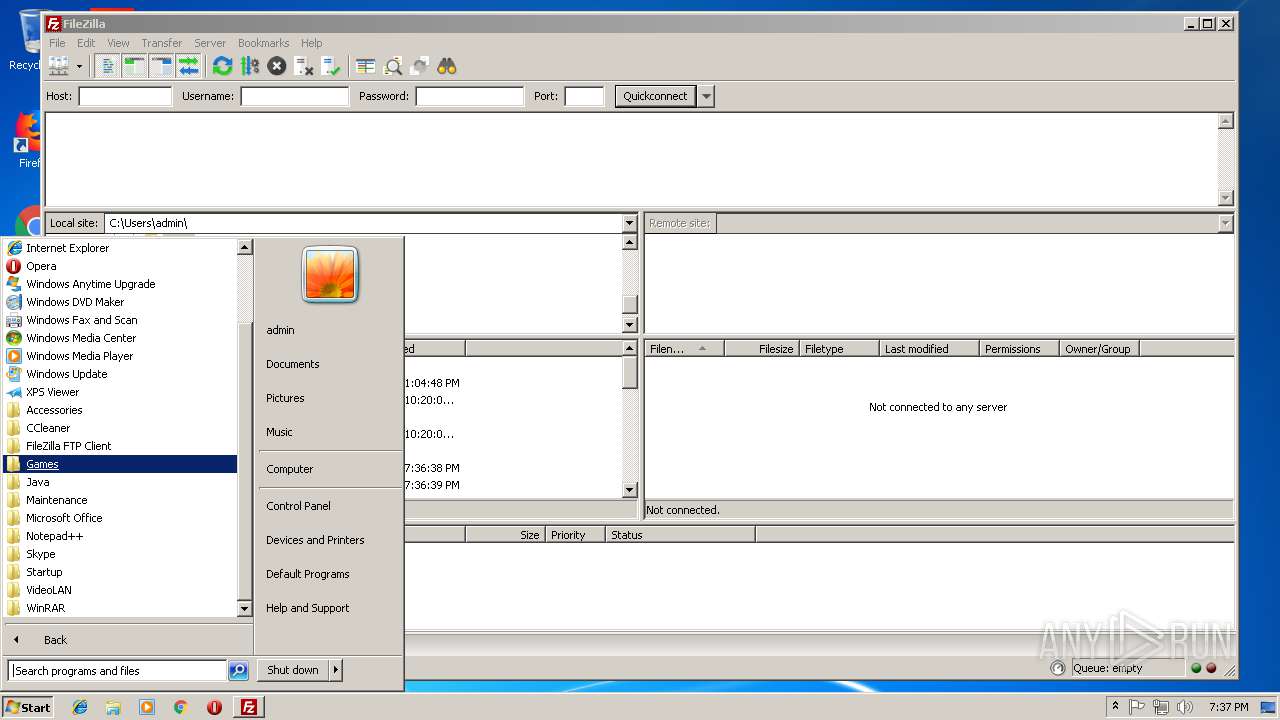
Task: Expand the Notepad++ folder
Action: (121, 536)
